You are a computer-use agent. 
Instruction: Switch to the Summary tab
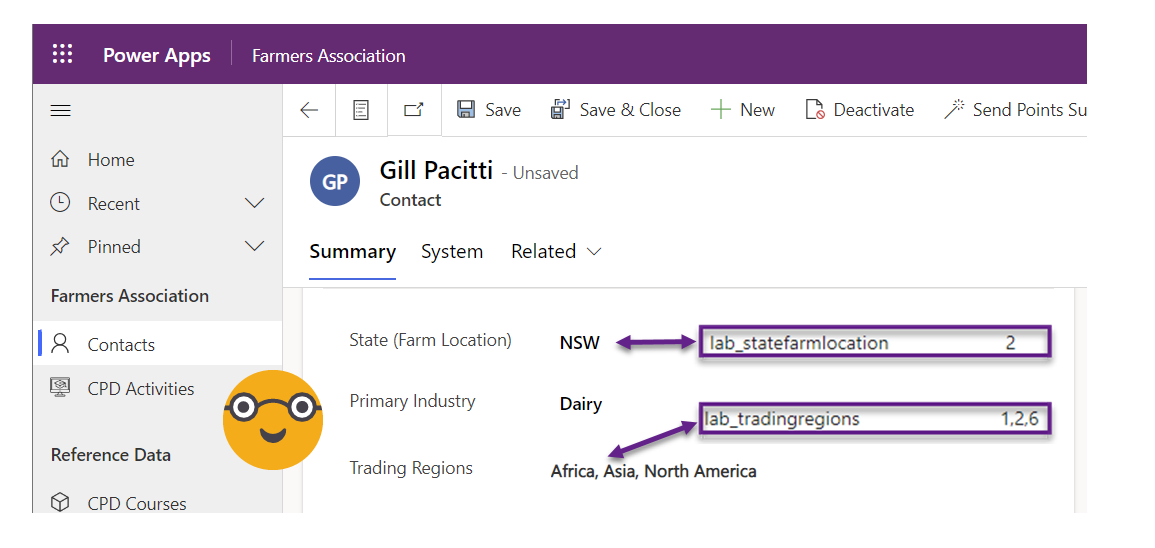[x=353, y=252]
